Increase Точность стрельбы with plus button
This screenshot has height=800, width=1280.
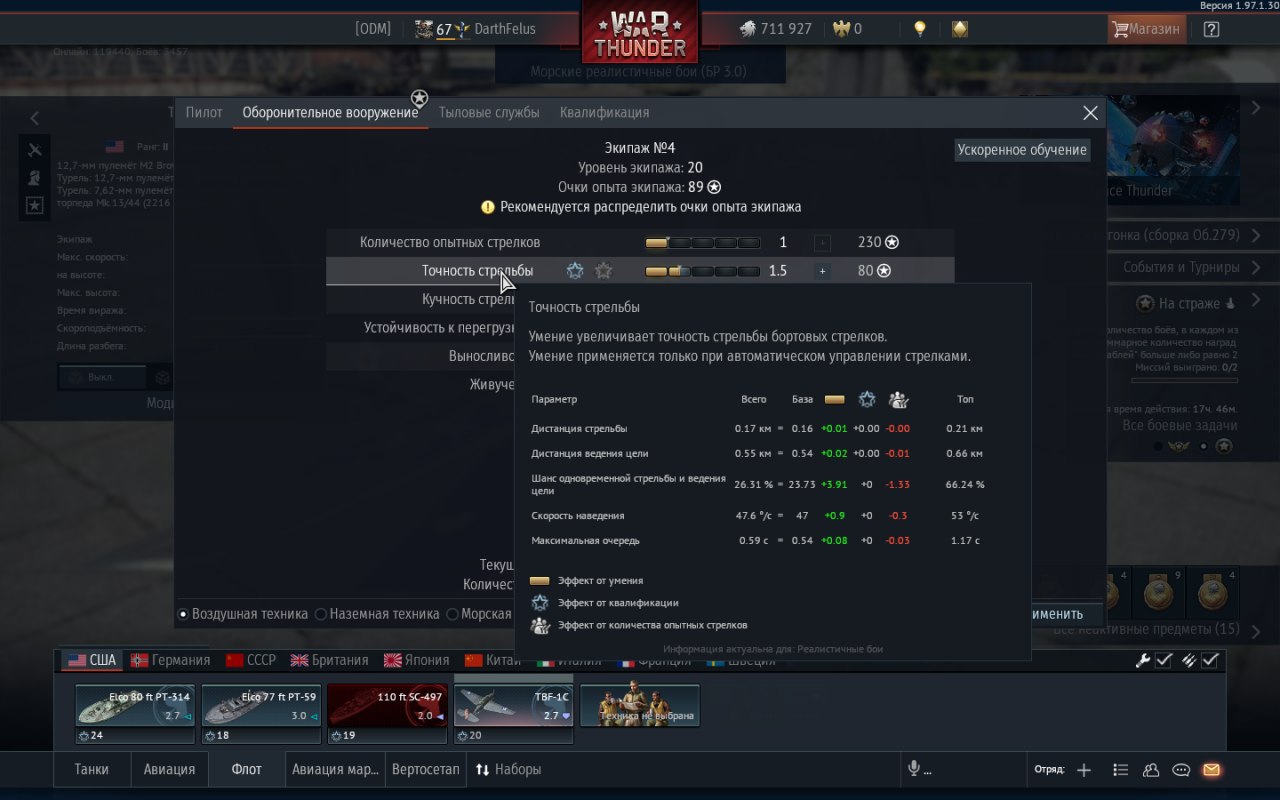point(822,271)
